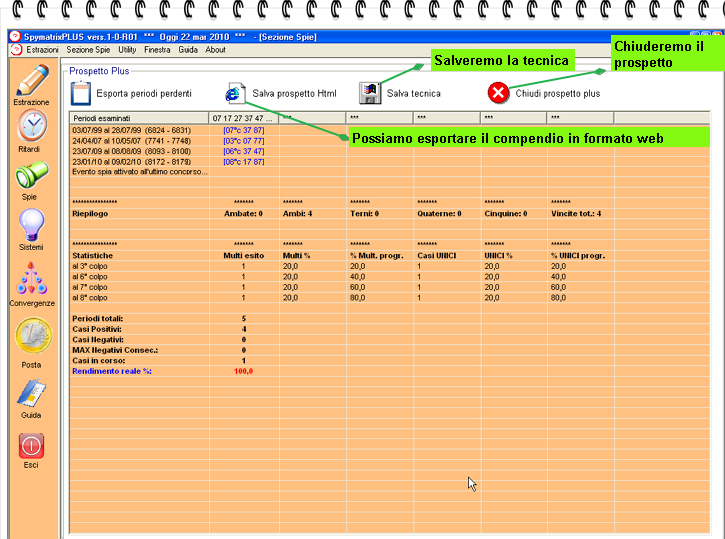Screen dimensions: 725x539
Task: Click the Esporta periodi perdenti clipboard icon
Action: 80,93
